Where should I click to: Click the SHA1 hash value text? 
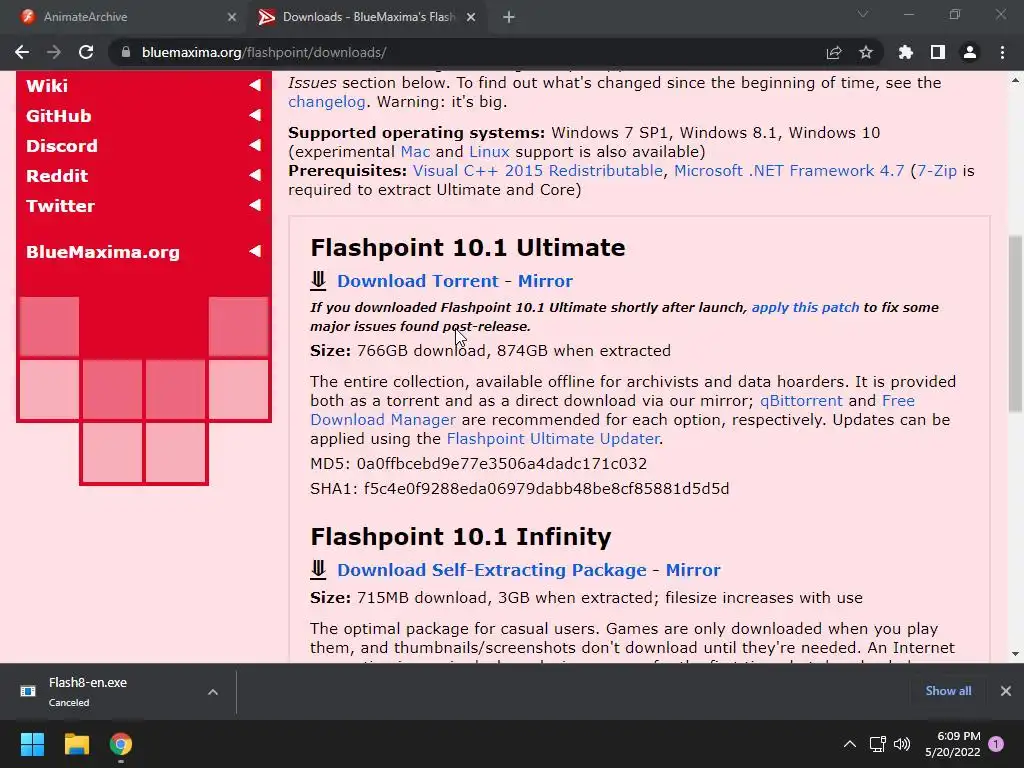[546, 488]
